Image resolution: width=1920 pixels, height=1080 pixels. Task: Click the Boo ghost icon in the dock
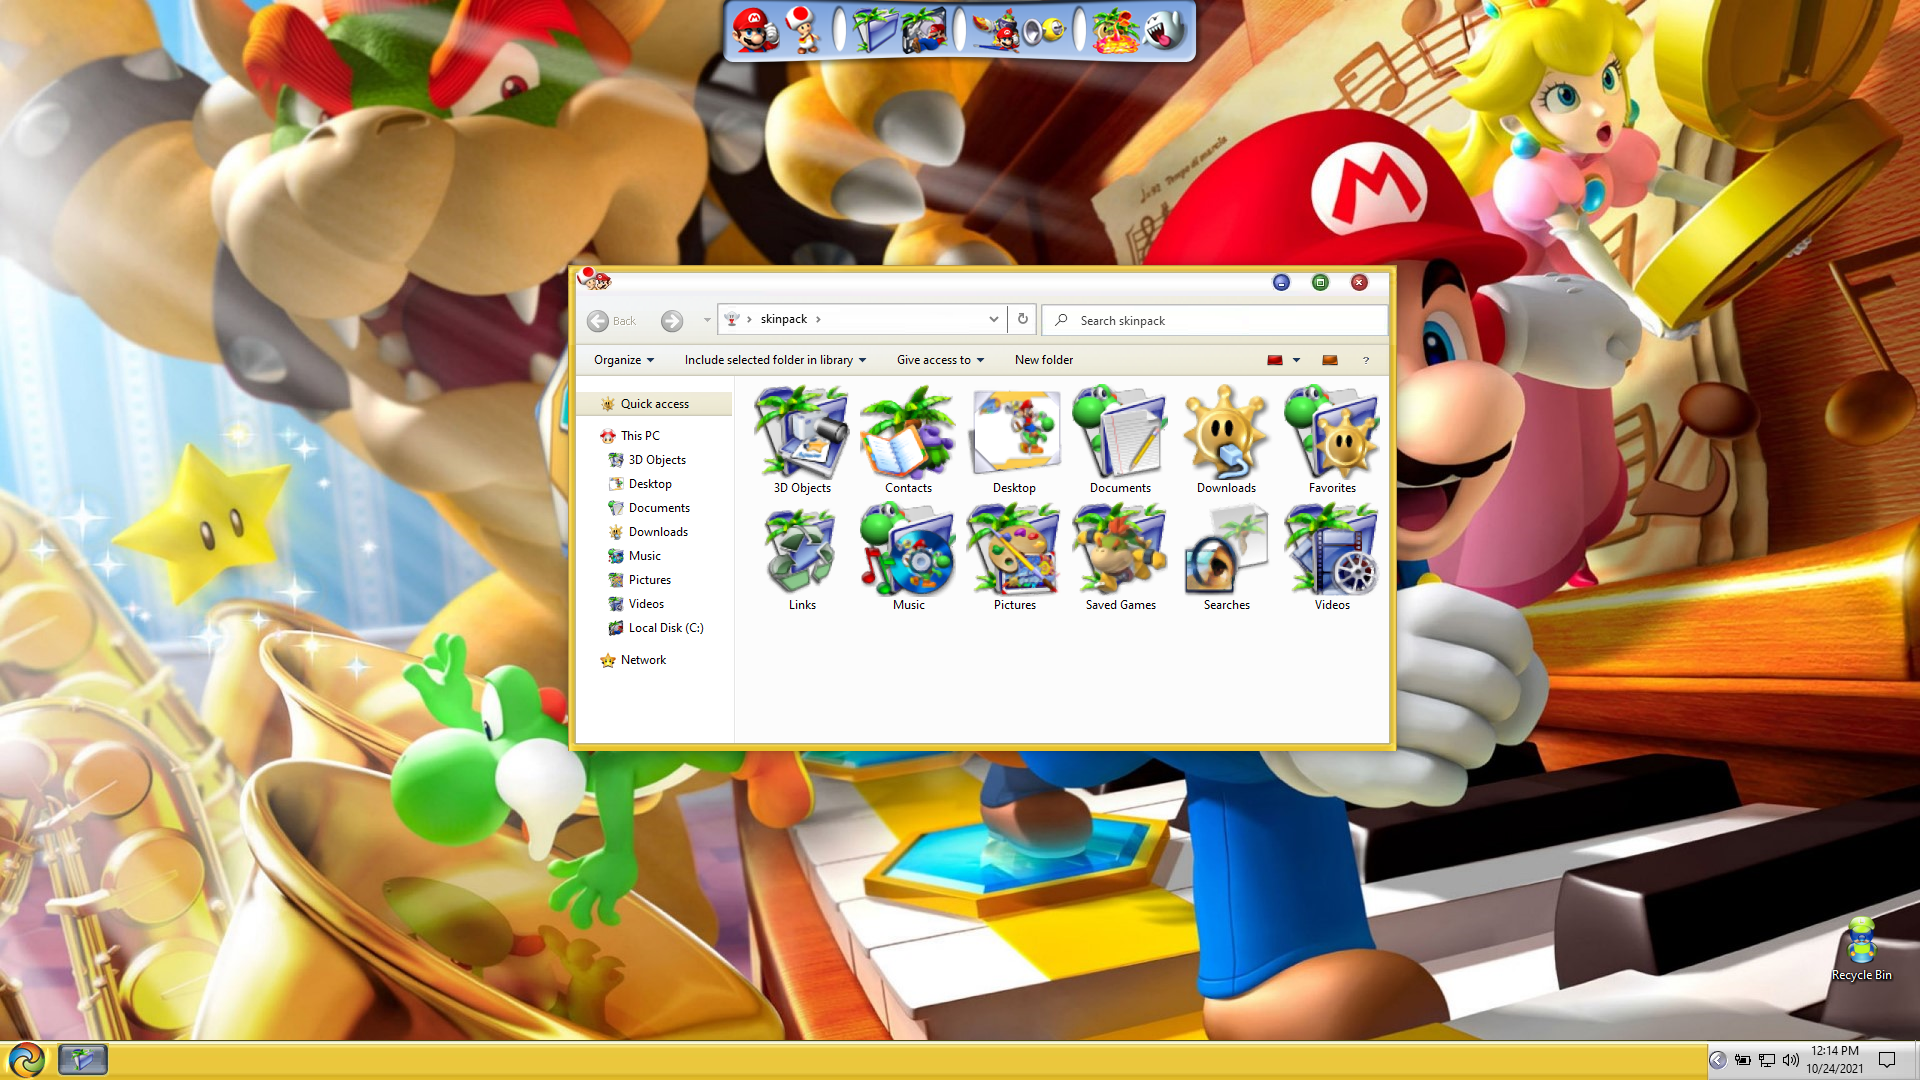click(1165, 30)
